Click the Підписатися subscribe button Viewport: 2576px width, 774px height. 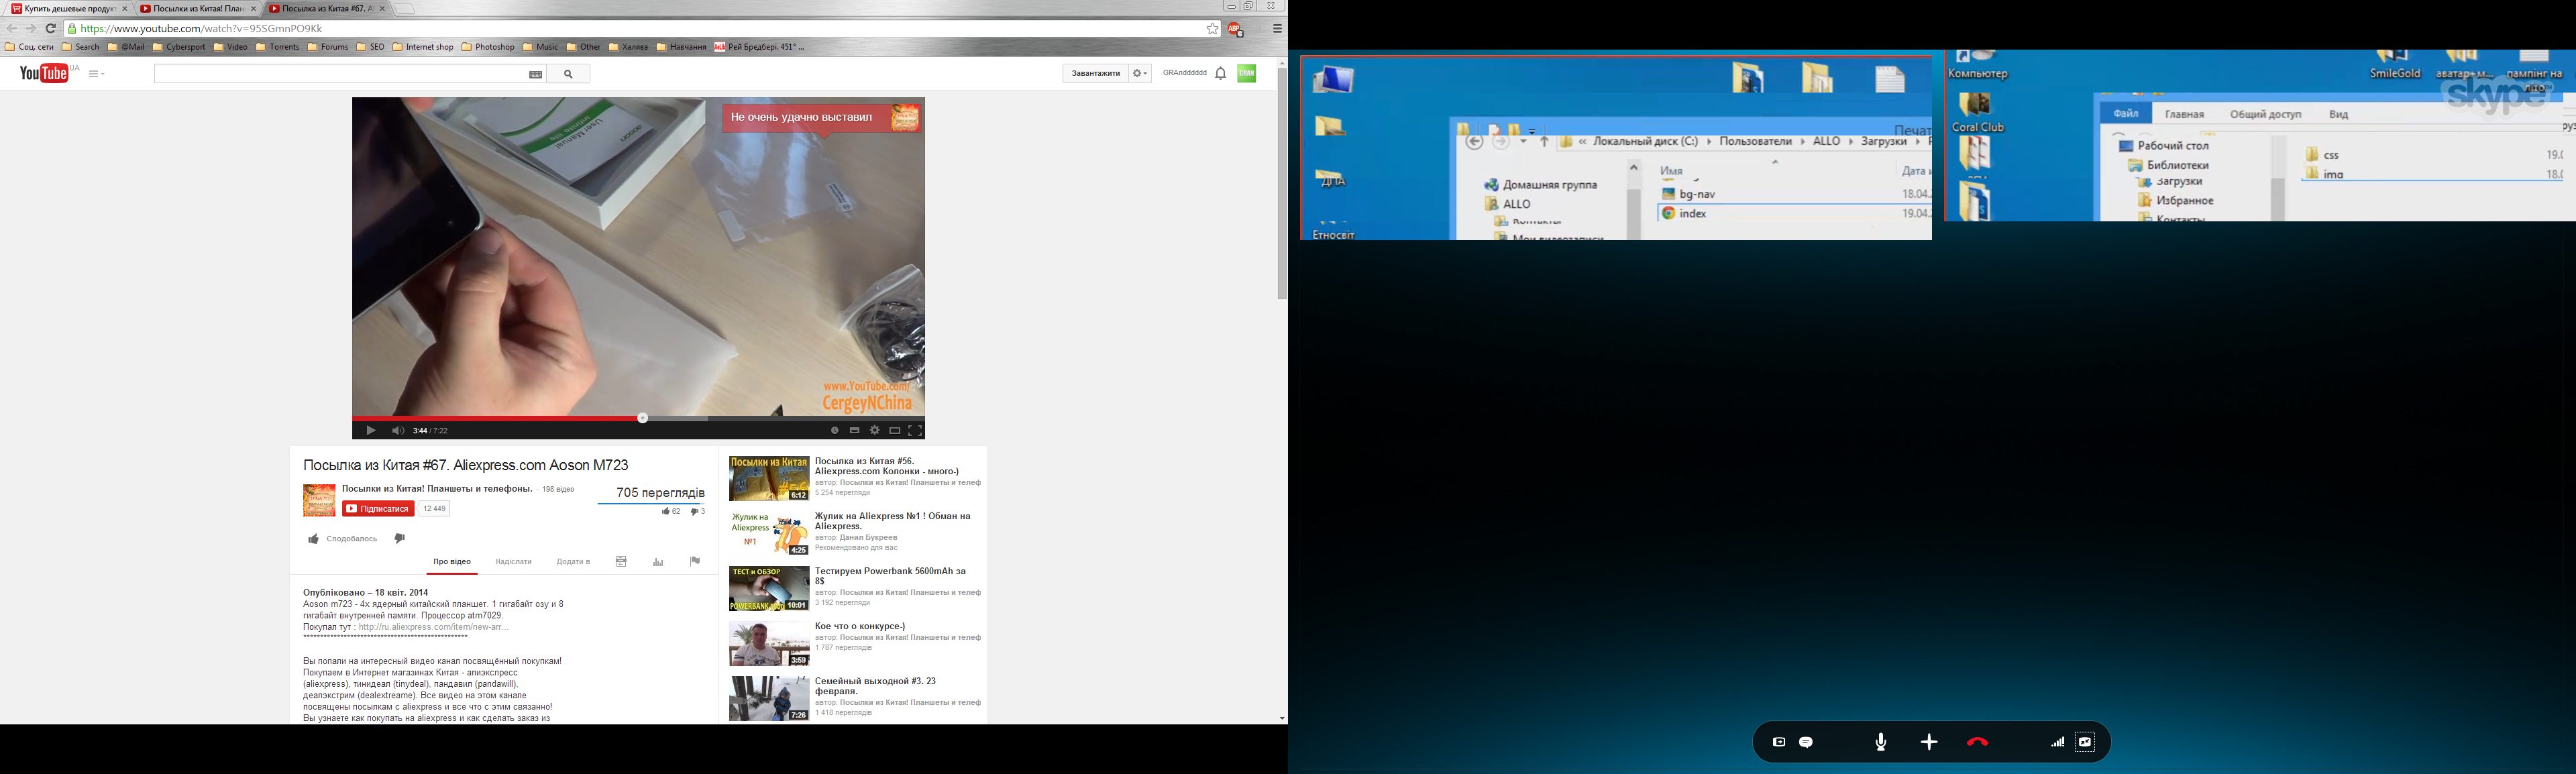click(x=378, y=509)
